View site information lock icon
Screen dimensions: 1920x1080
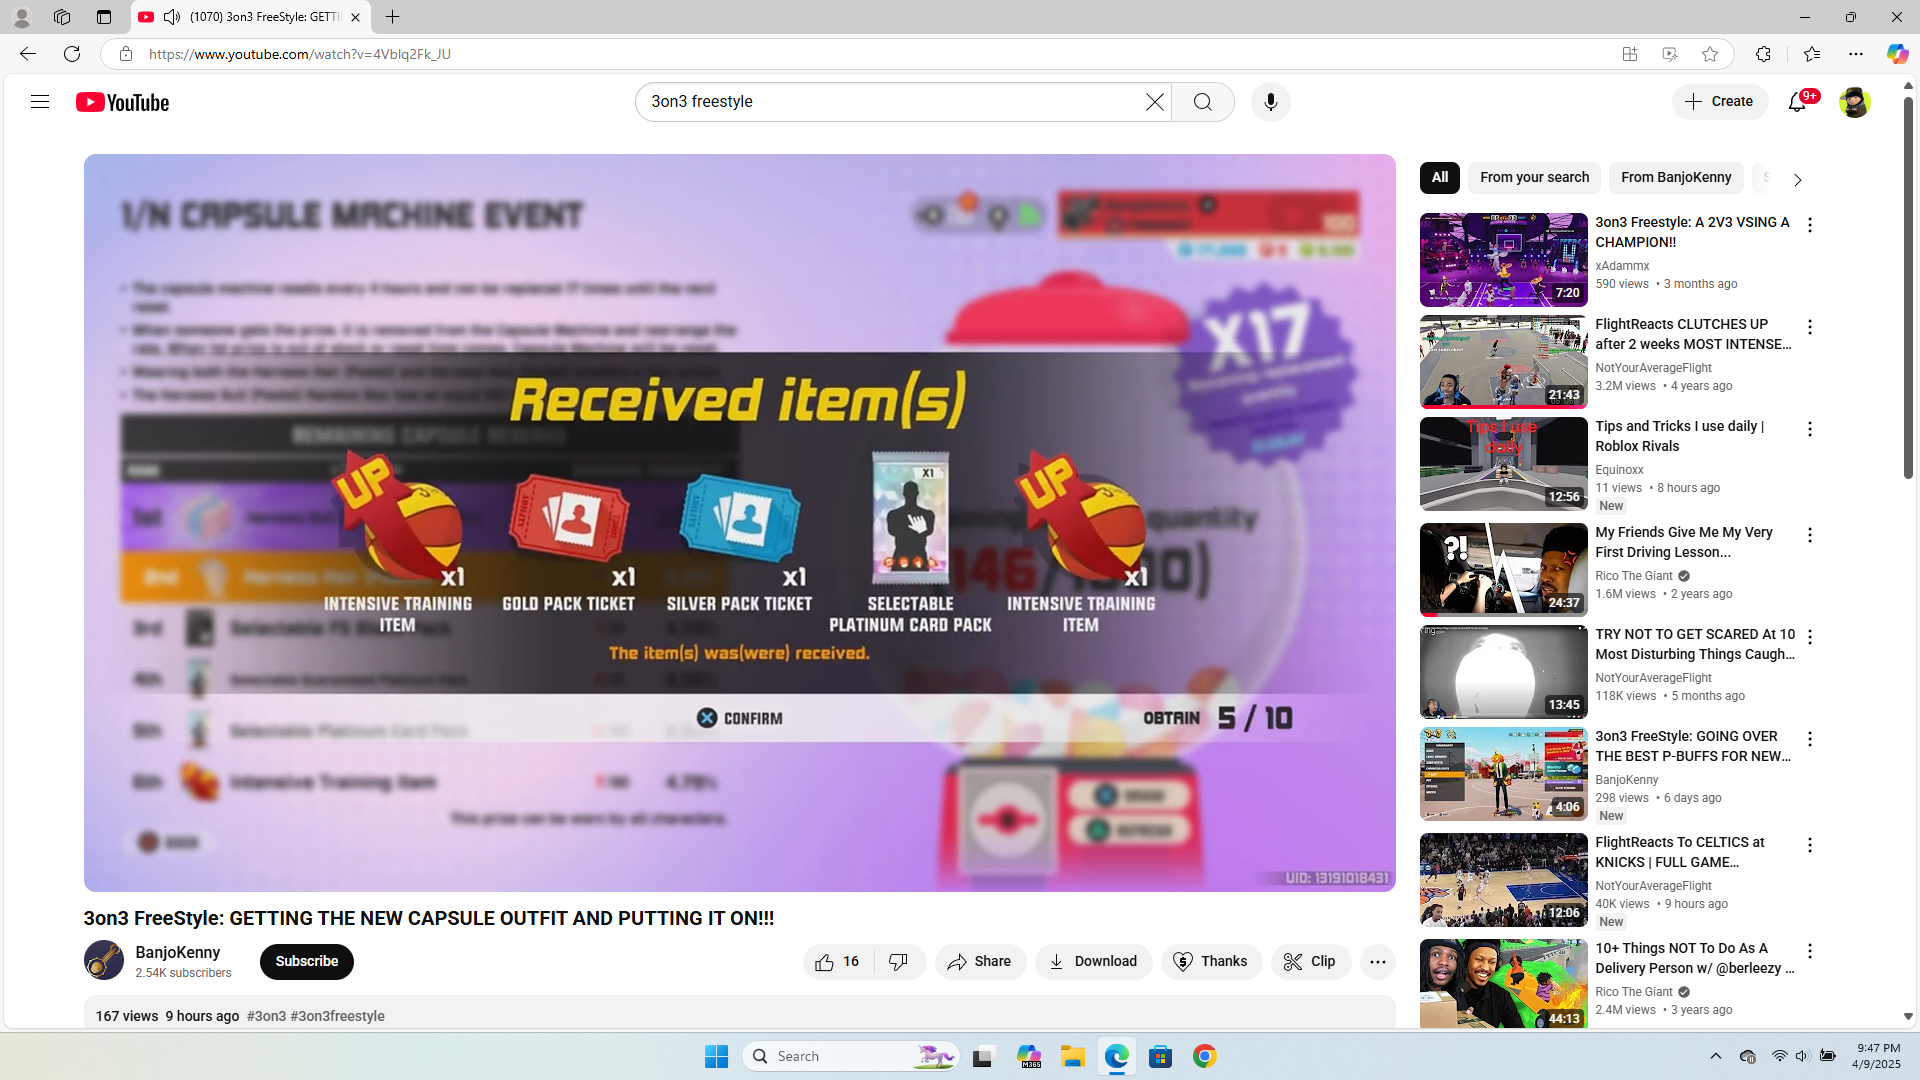125,54
